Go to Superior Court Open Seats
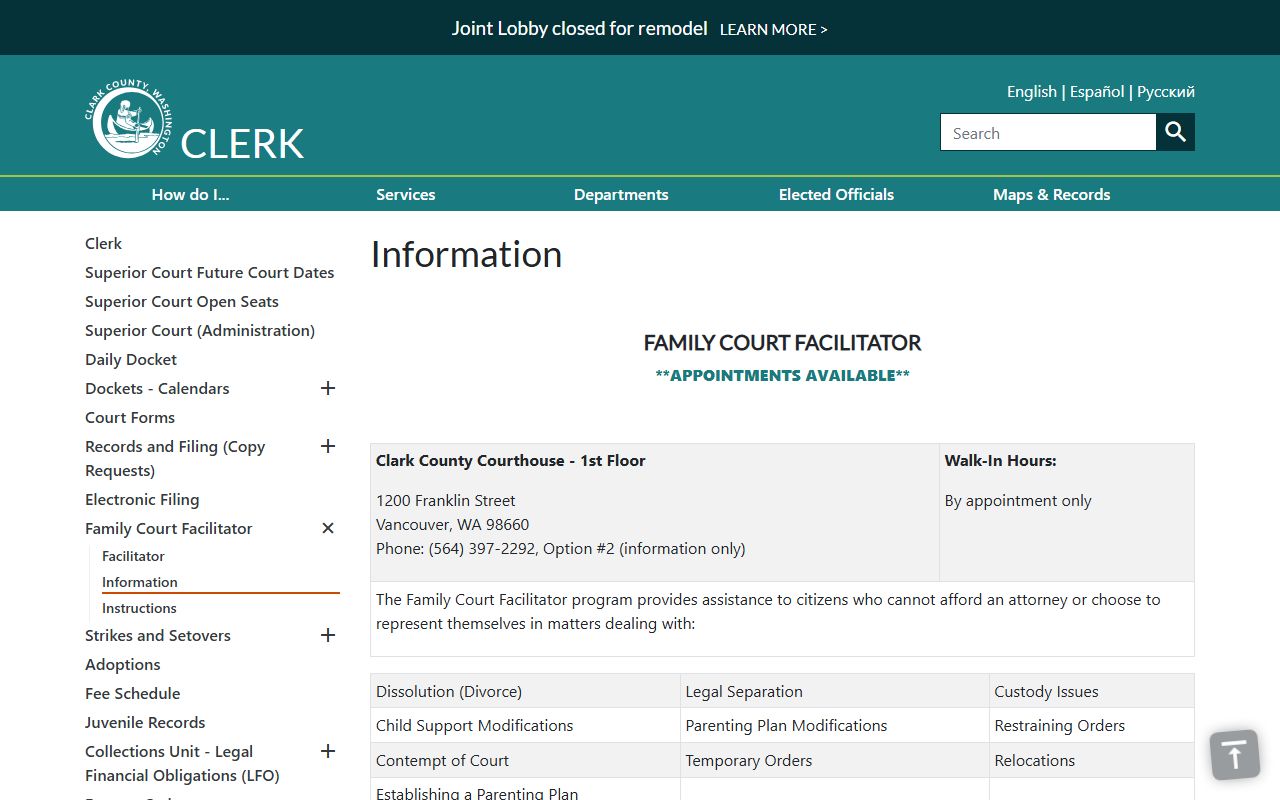The image size is (1280, 800). click(182, 301)
